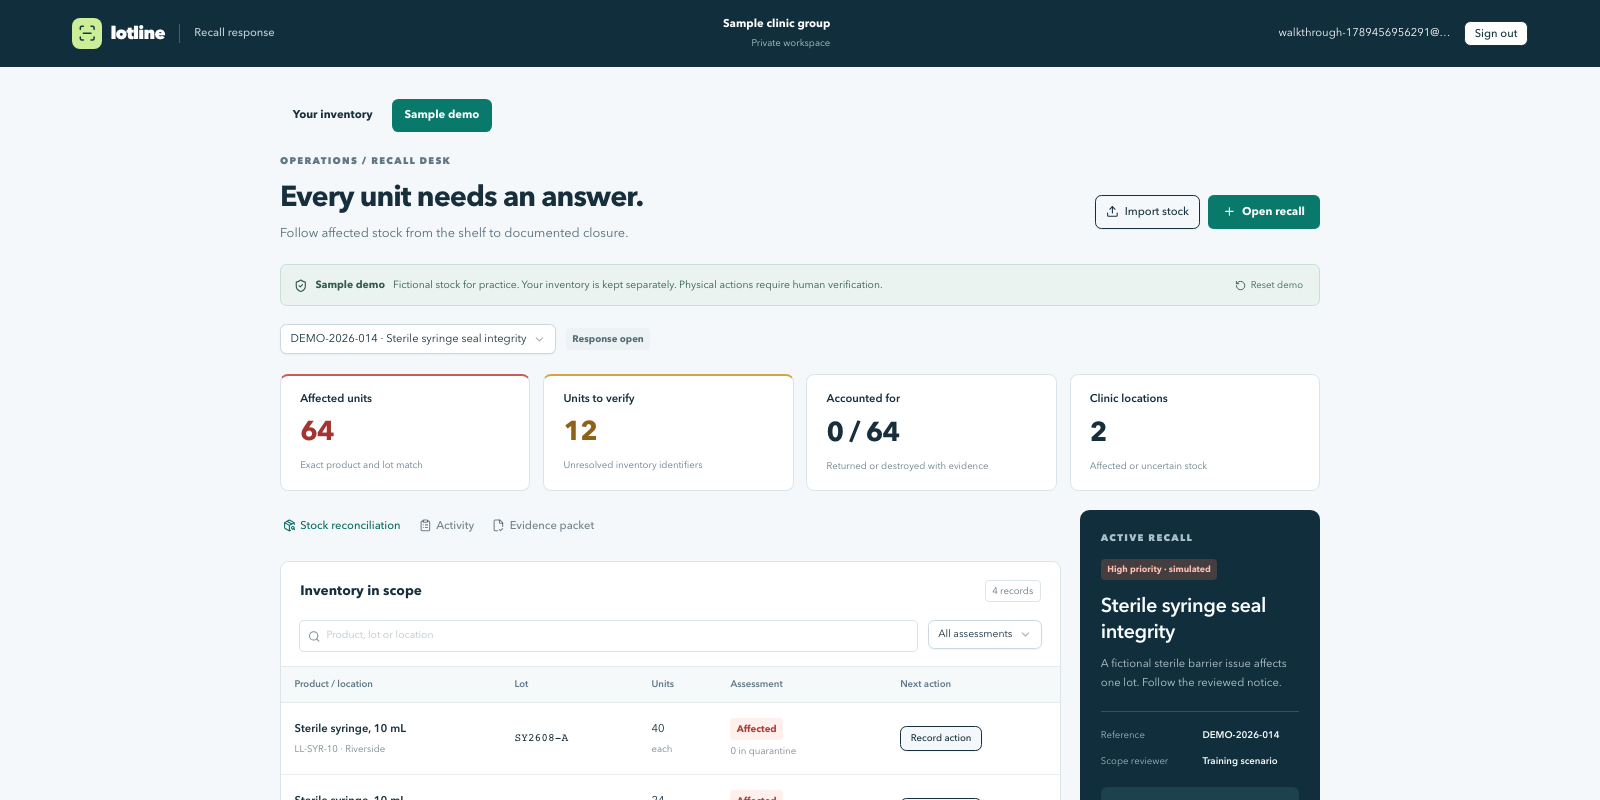Switch to Your inventory tab
The image size is (1600, 800).
click(332, 115)
